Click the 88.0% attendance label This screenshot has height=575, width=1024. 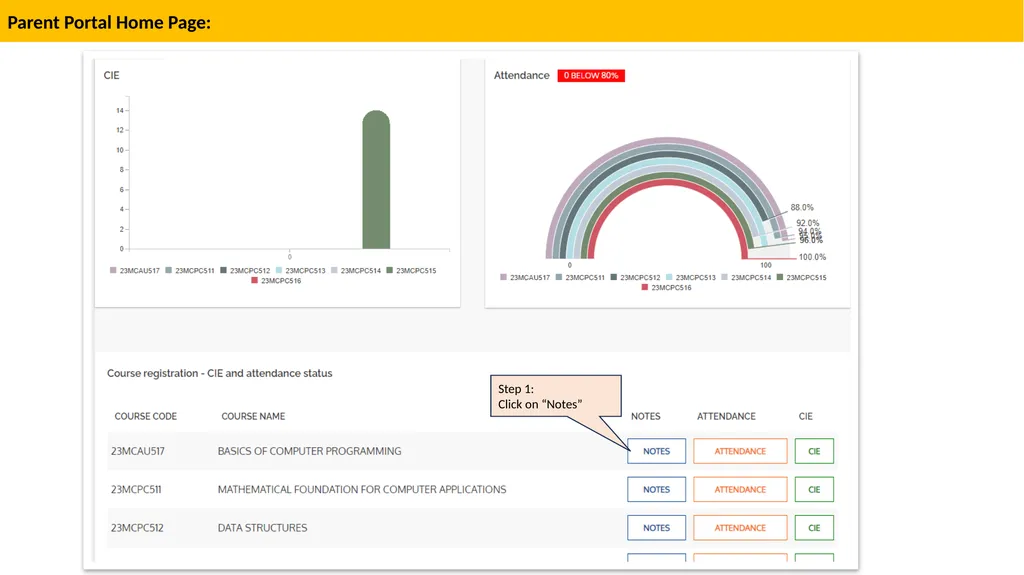(802, 208)
